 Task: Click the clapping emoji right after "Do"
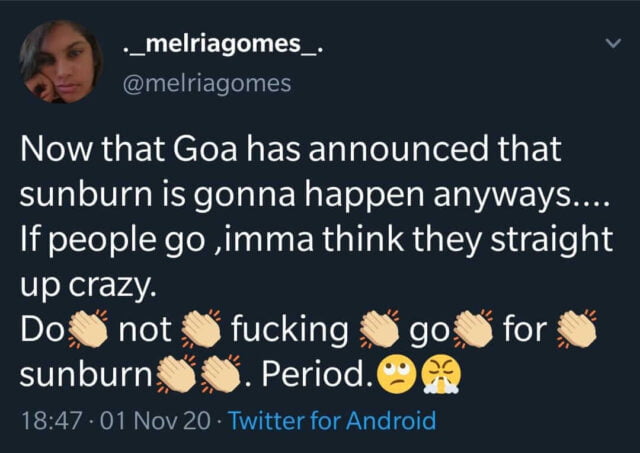89,331
